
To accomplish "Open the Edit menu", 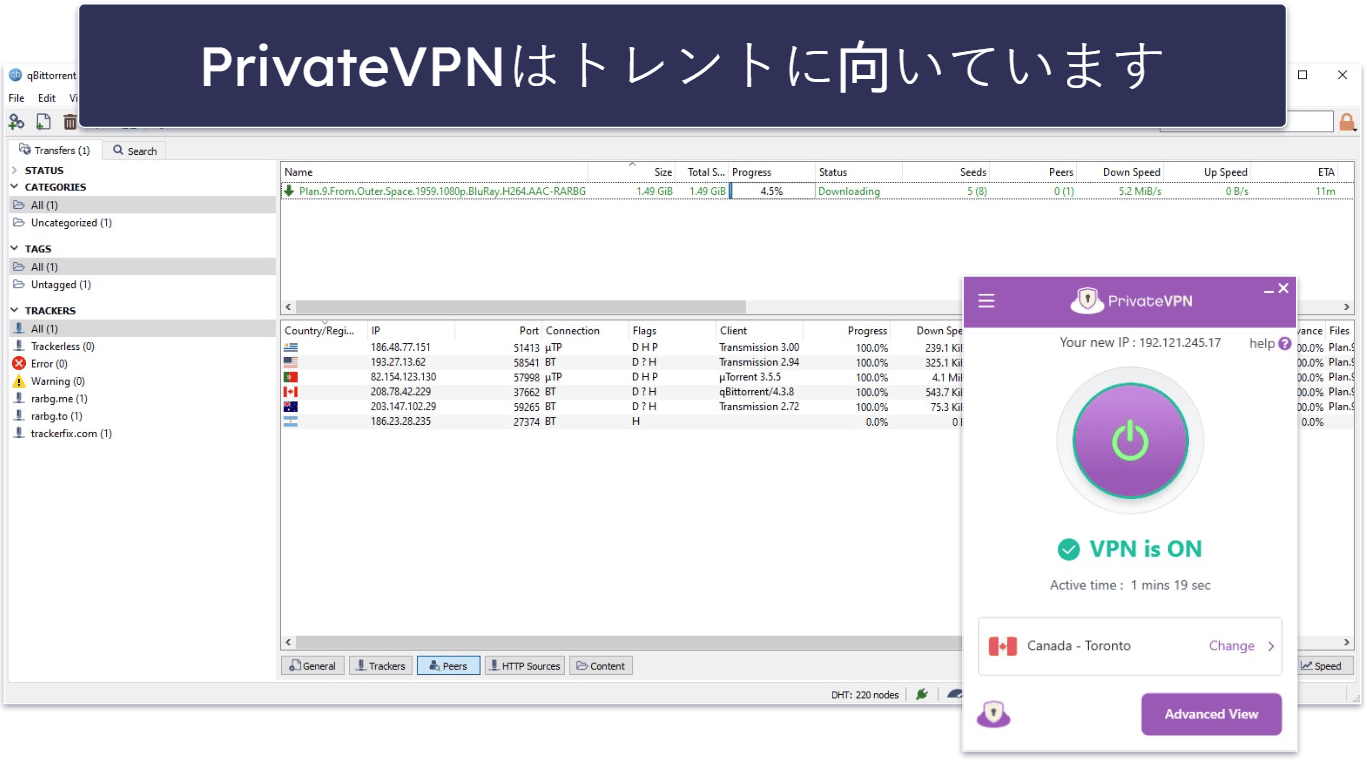I will [47, 98].
